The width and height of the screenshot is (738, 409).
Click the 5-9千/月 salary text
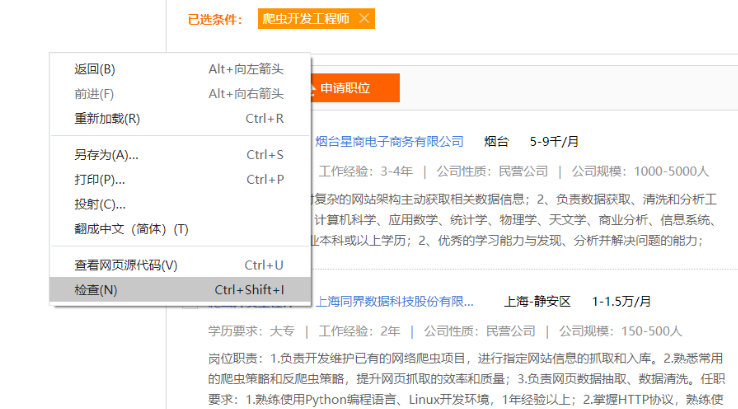554,141
